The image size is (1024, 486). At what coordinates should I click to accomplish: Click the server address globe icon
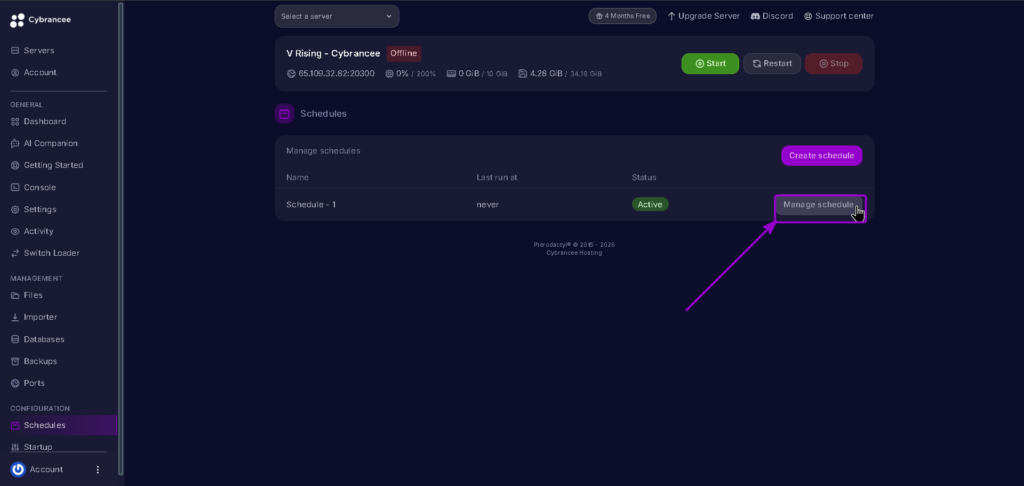[x=291, y=74]
